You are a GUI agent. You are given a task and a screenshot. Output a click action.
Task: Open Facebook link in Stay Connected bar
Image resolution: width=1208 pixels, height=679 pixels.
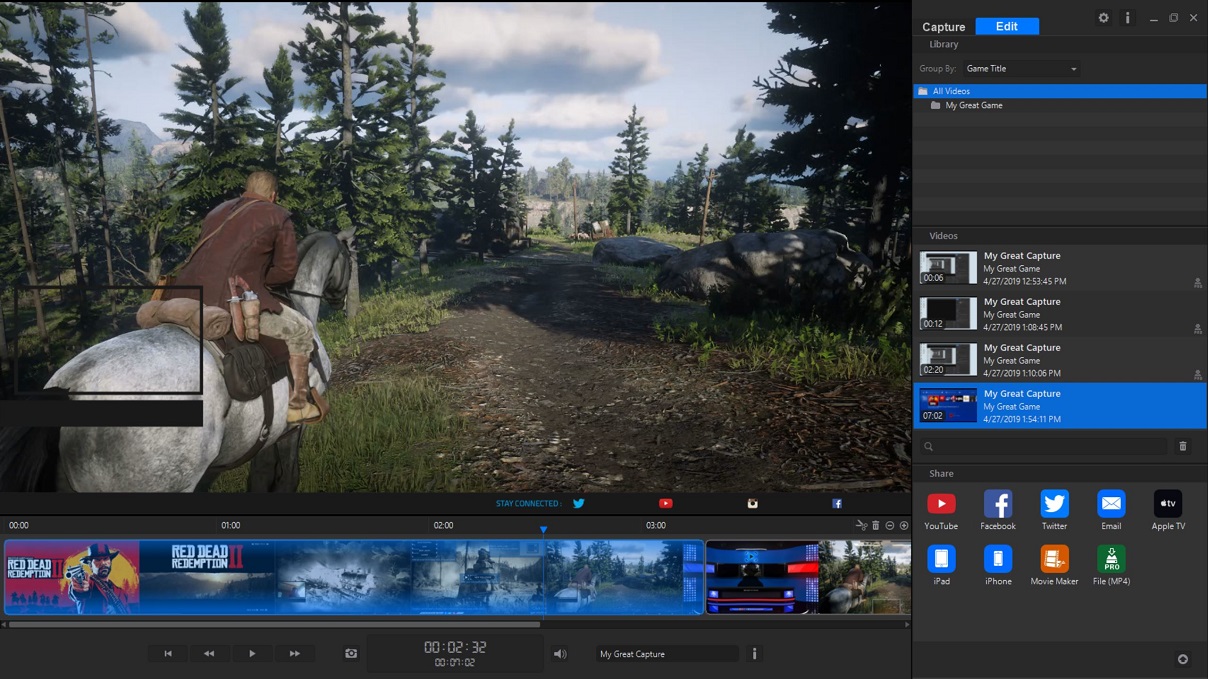pos(837,503)
